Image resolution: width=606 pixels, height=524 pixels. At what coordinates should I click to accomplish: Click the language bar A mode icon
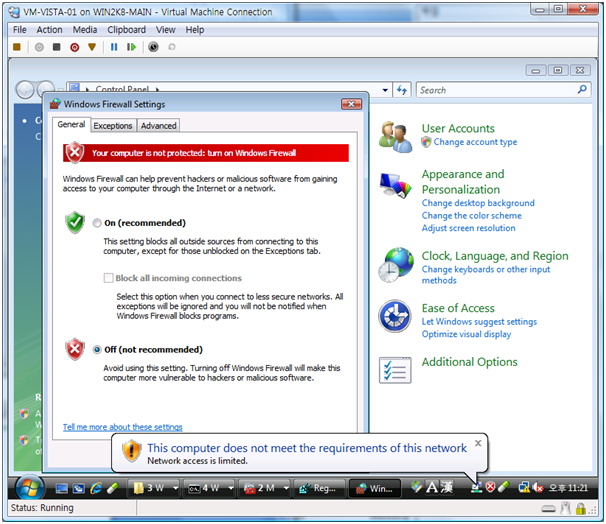pyautogui.click(x=432, y=487)
